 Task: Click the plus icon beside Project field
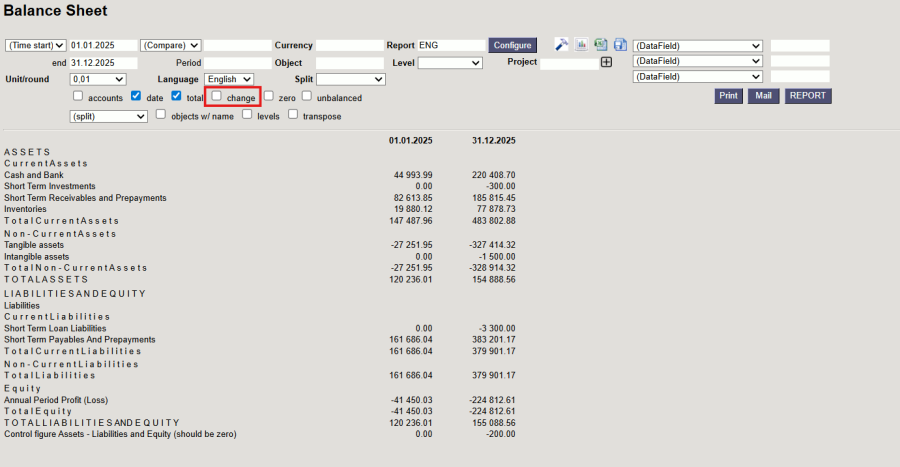606,62
